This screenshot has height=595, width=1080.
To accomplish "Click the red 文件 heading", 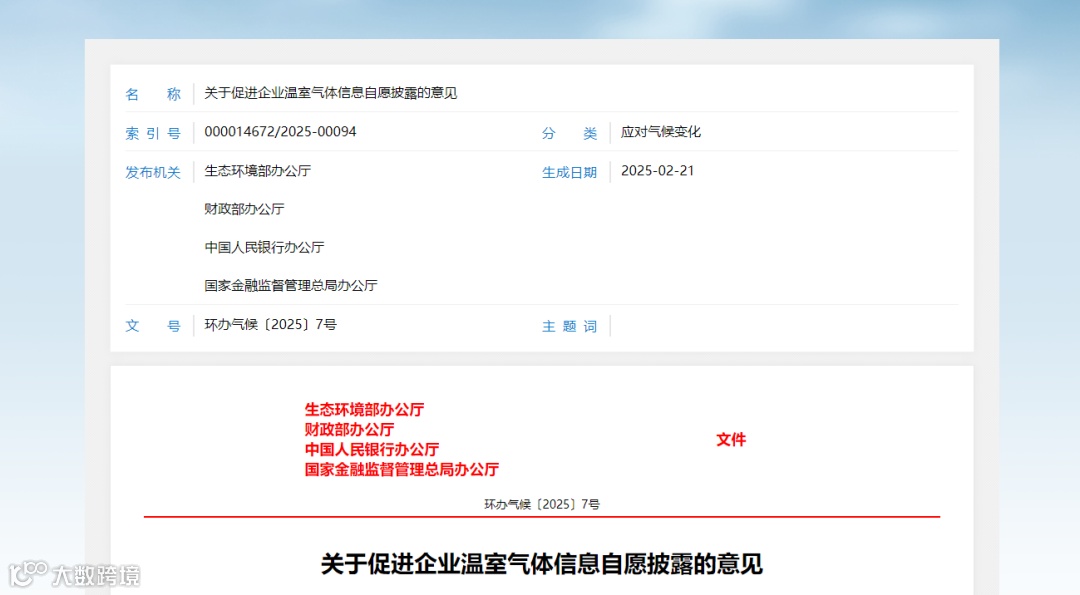I will tap(731, 439).
